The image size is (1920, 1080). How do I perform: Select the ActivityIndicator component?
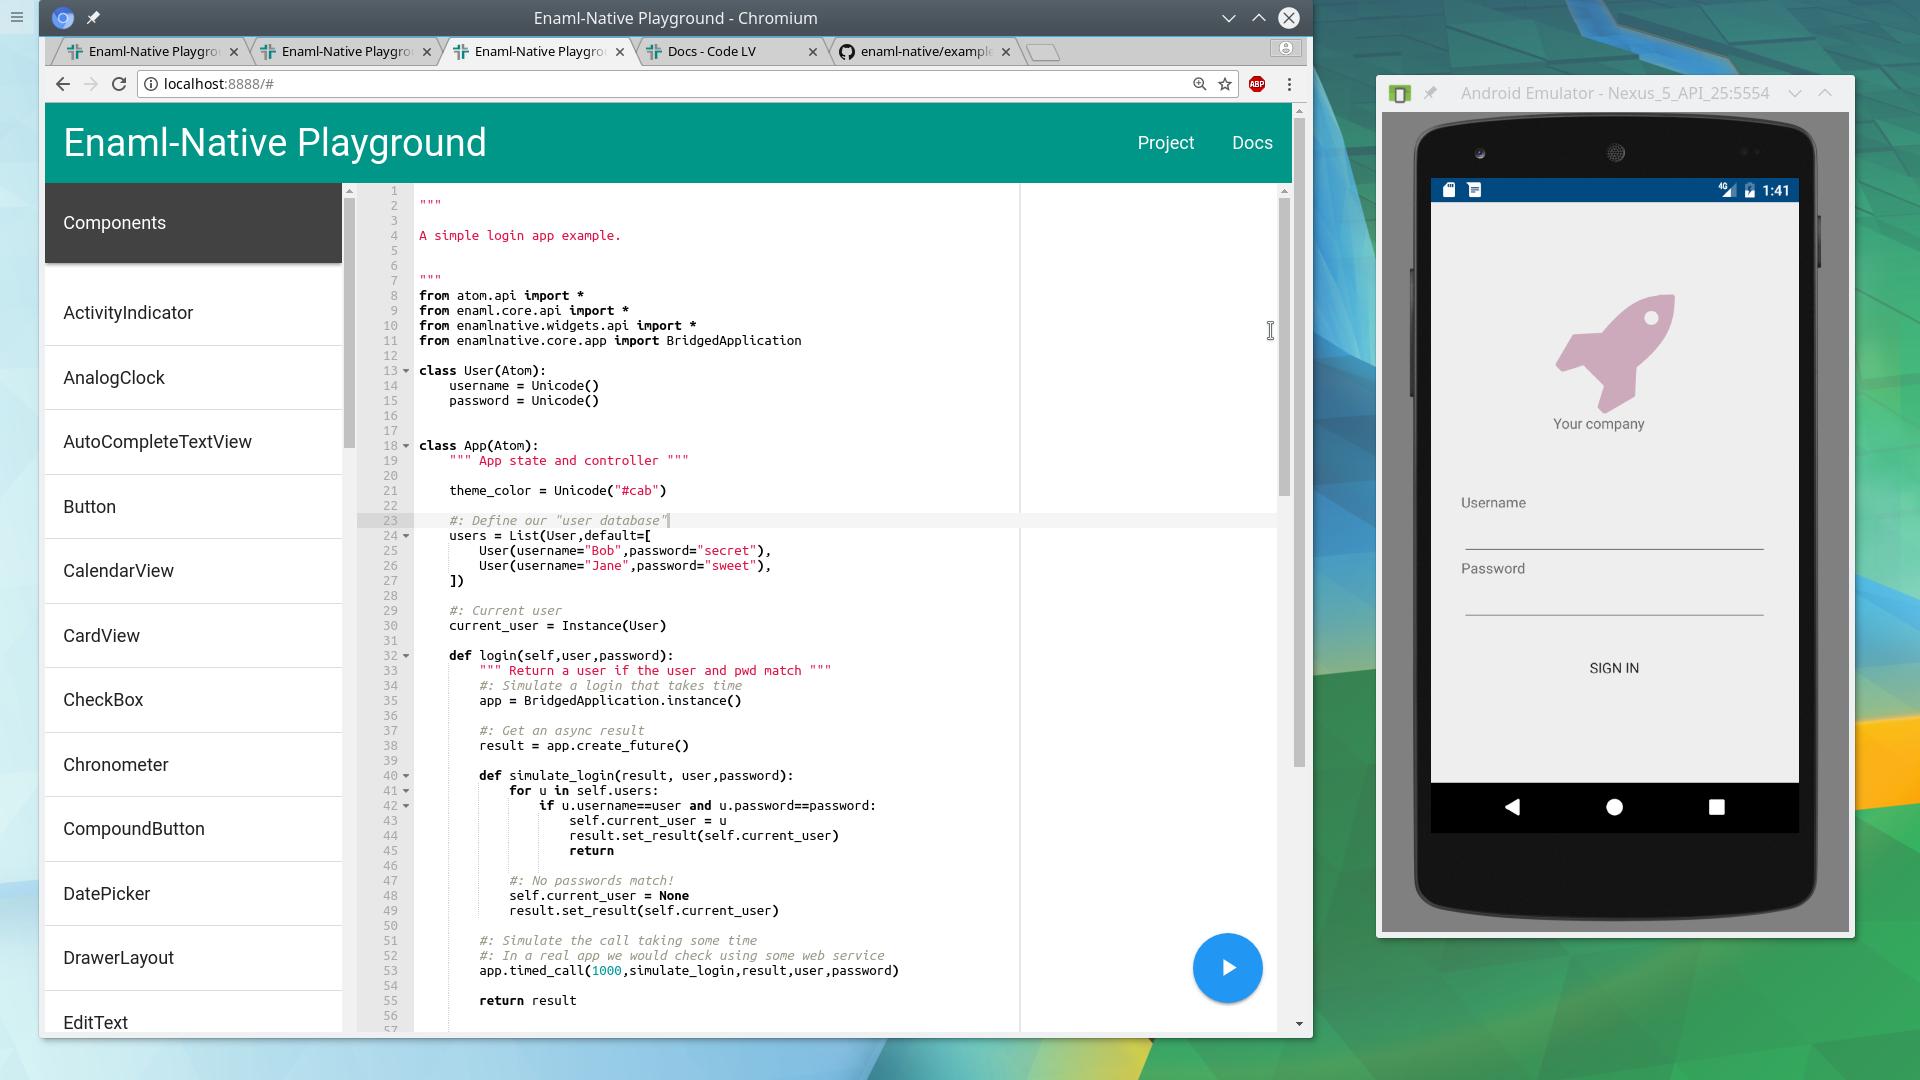pos(128,313)
